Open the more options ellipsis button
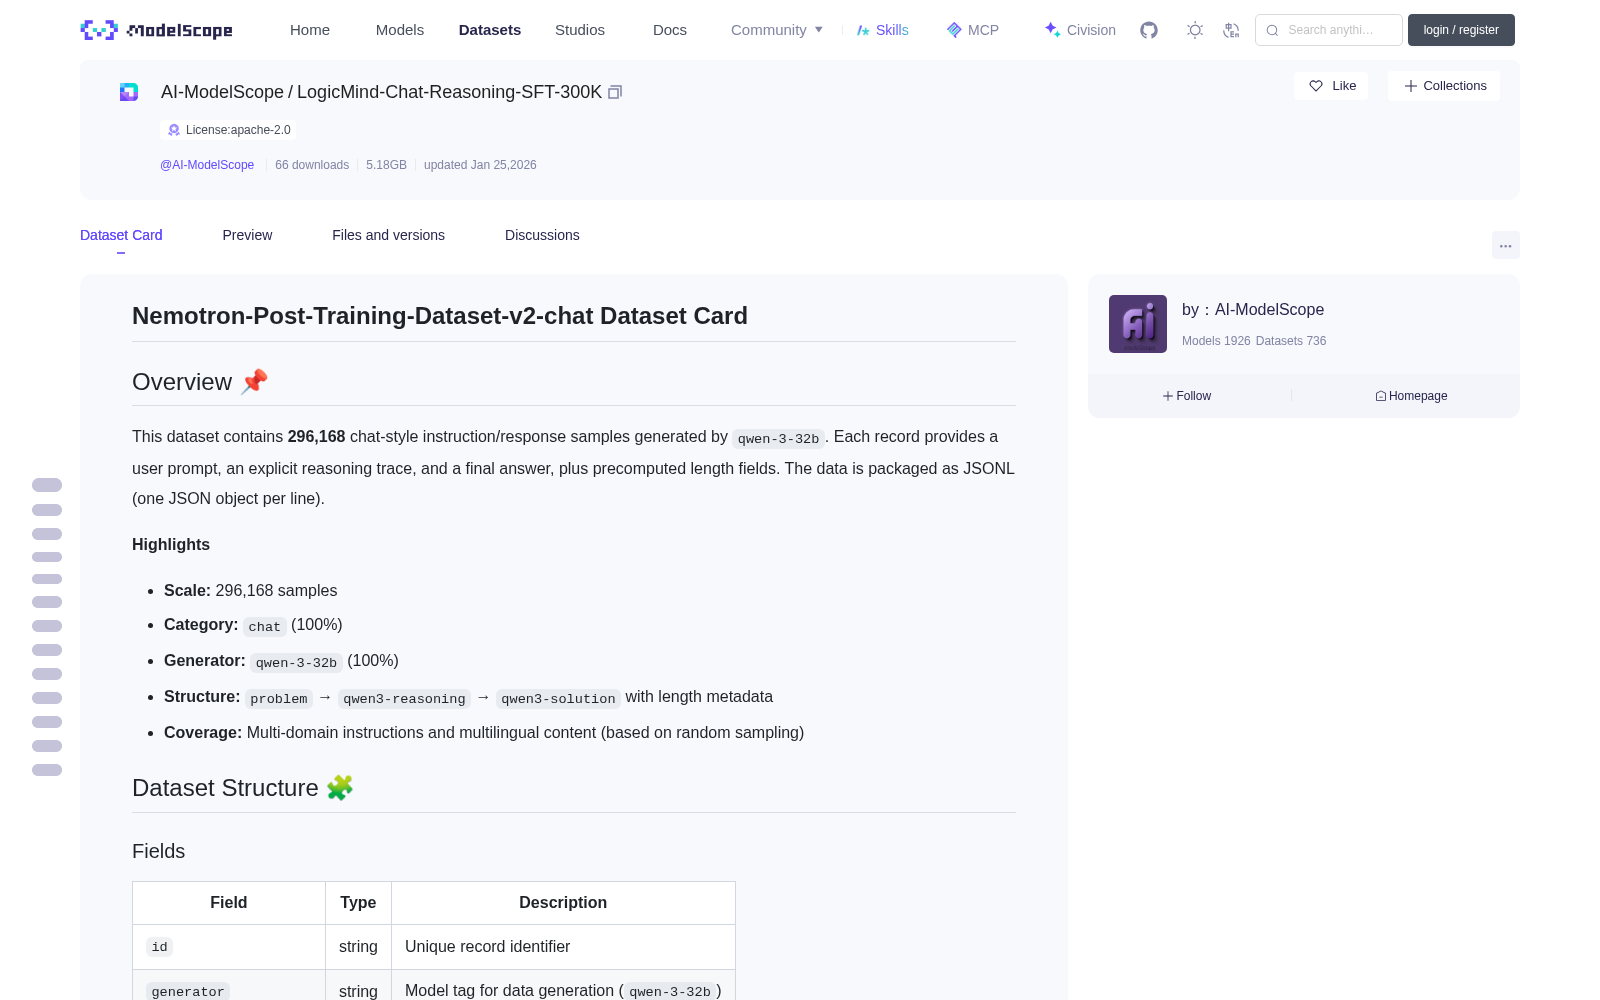Screen dimensions: 1600x1000 pyautogui.click(x=1505, y=245)
